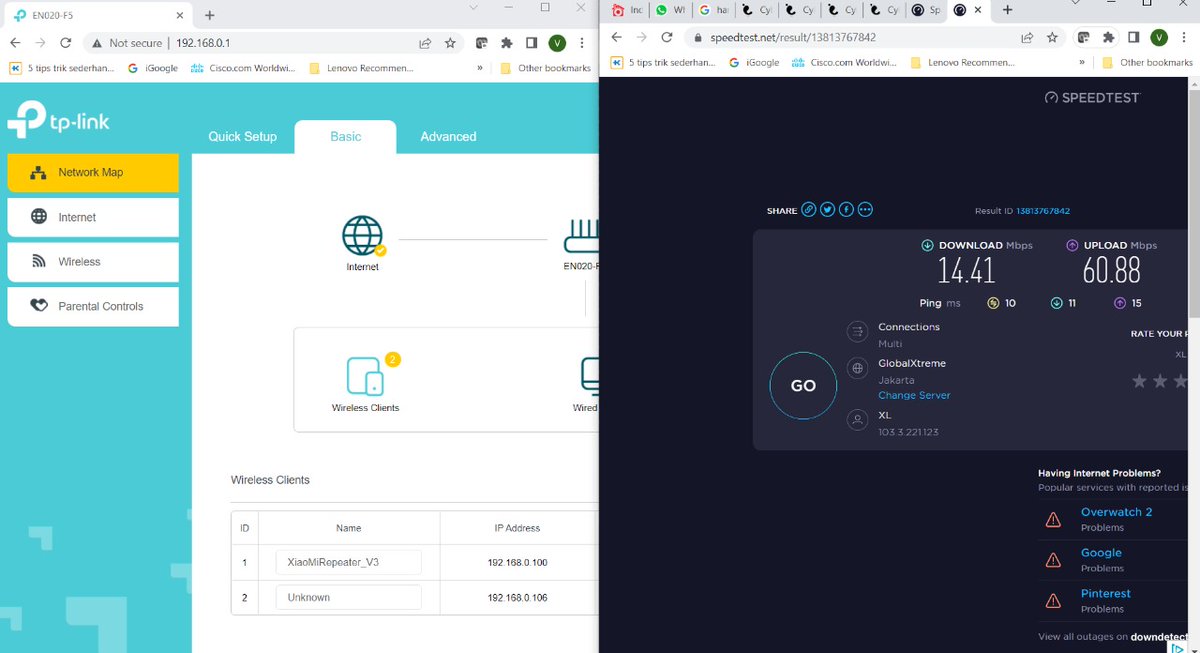Switch to the Google search browser tab

point(713,10)
